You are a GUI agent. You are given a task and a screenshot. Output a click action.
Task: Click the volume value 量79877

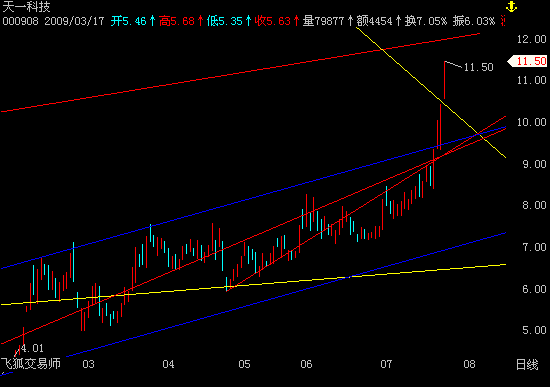click(323, 21)
